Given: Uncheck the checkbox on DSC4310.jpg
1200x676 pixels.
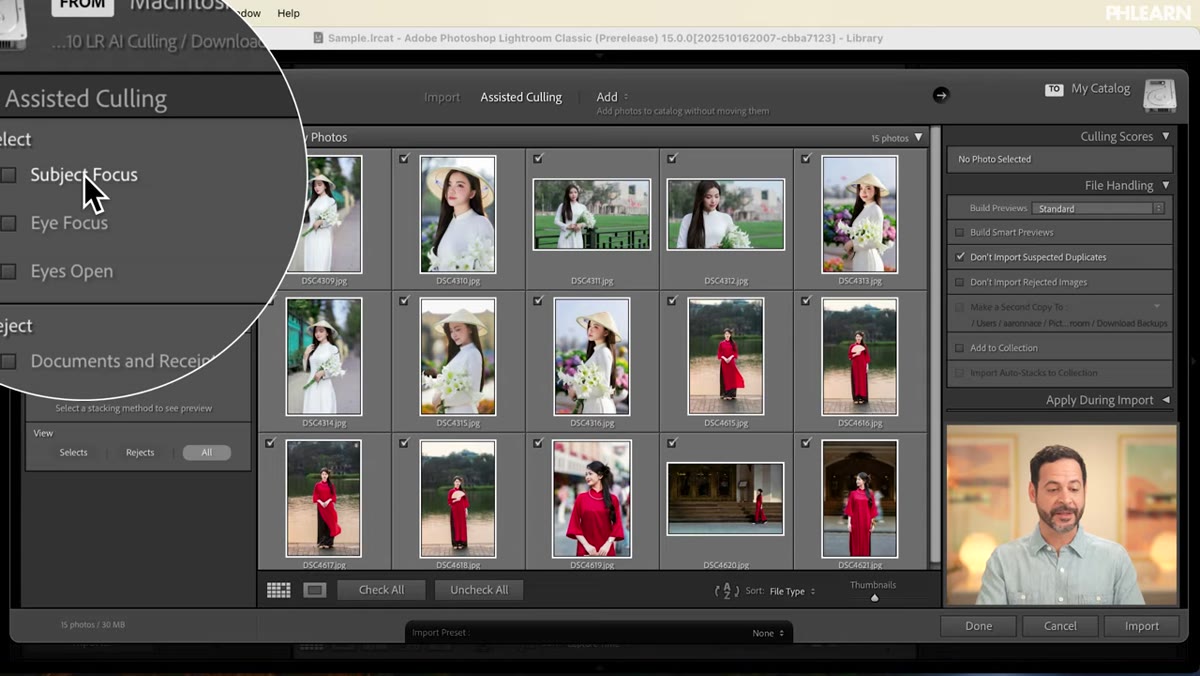Looking at the screenshot, I should (x=404, y=158).
